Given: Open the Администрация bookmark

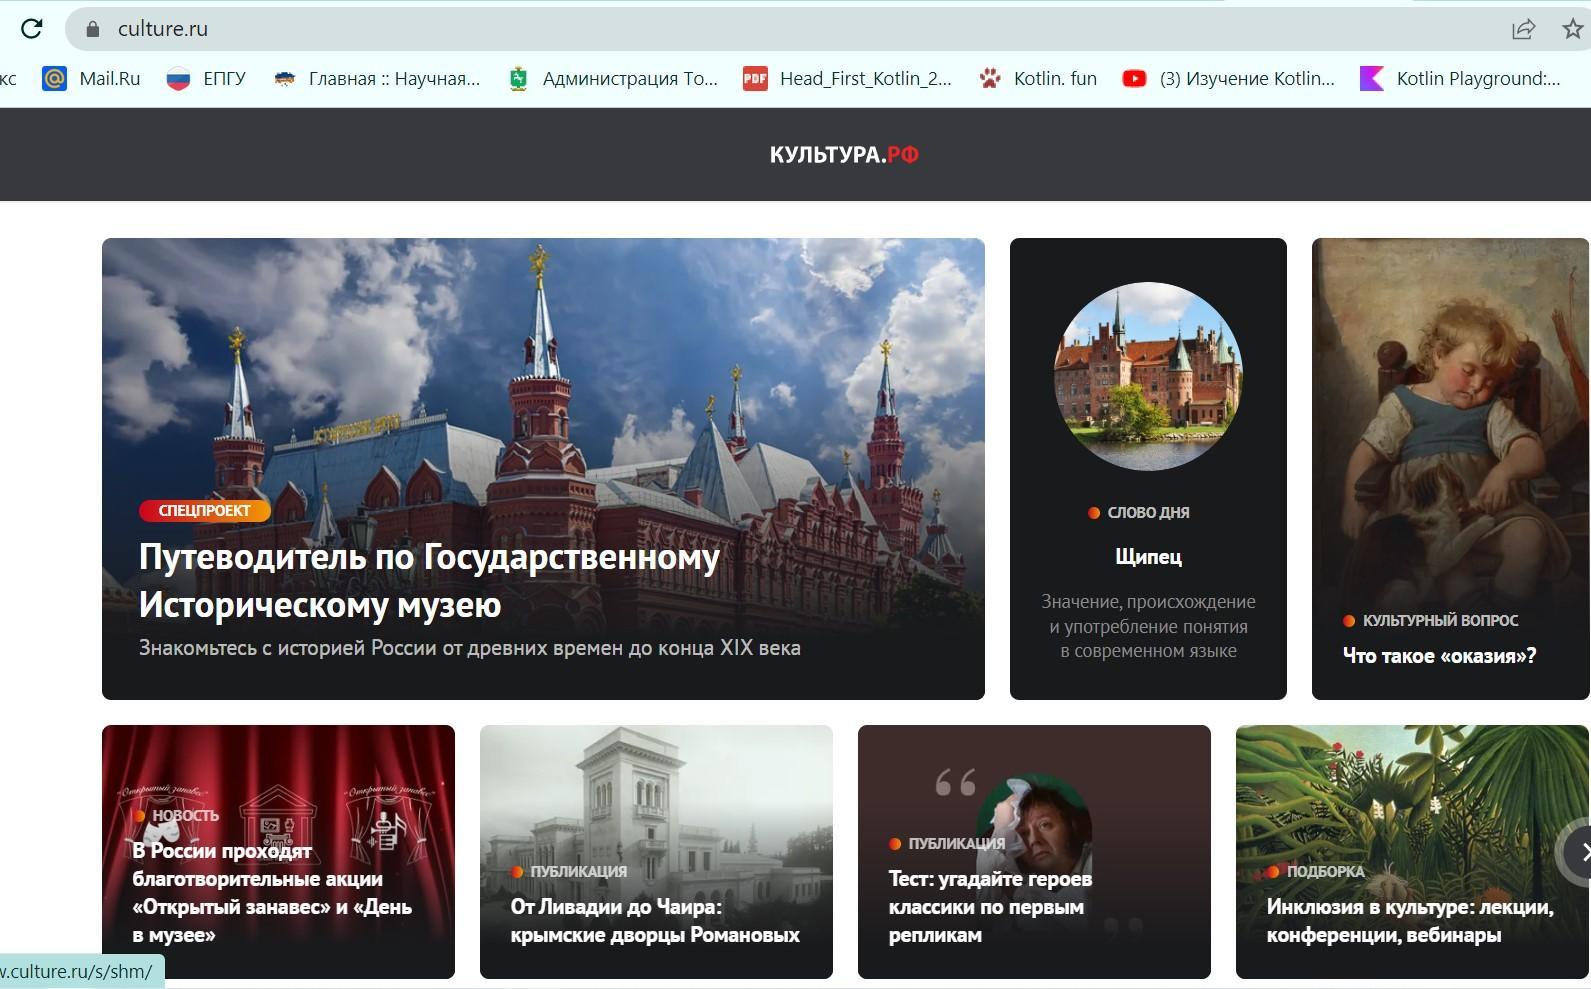Looking at the screenshot, I should pyautogui.click(x=612, y=78).
